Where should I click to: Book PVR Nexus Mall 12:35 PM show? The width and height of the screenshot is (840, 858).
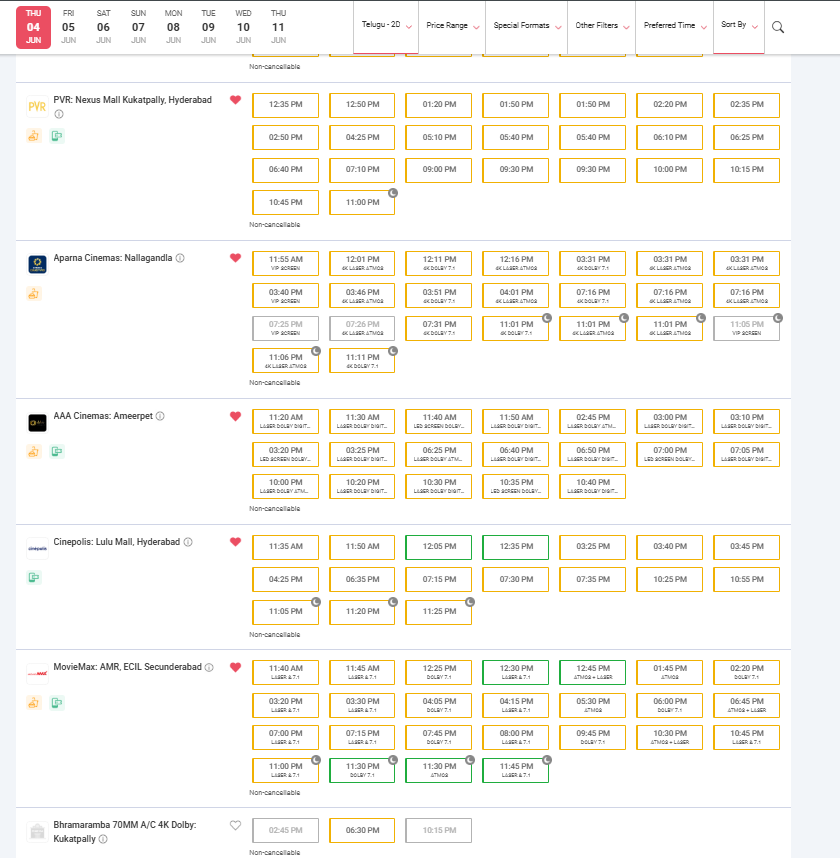tap(286, 105)
